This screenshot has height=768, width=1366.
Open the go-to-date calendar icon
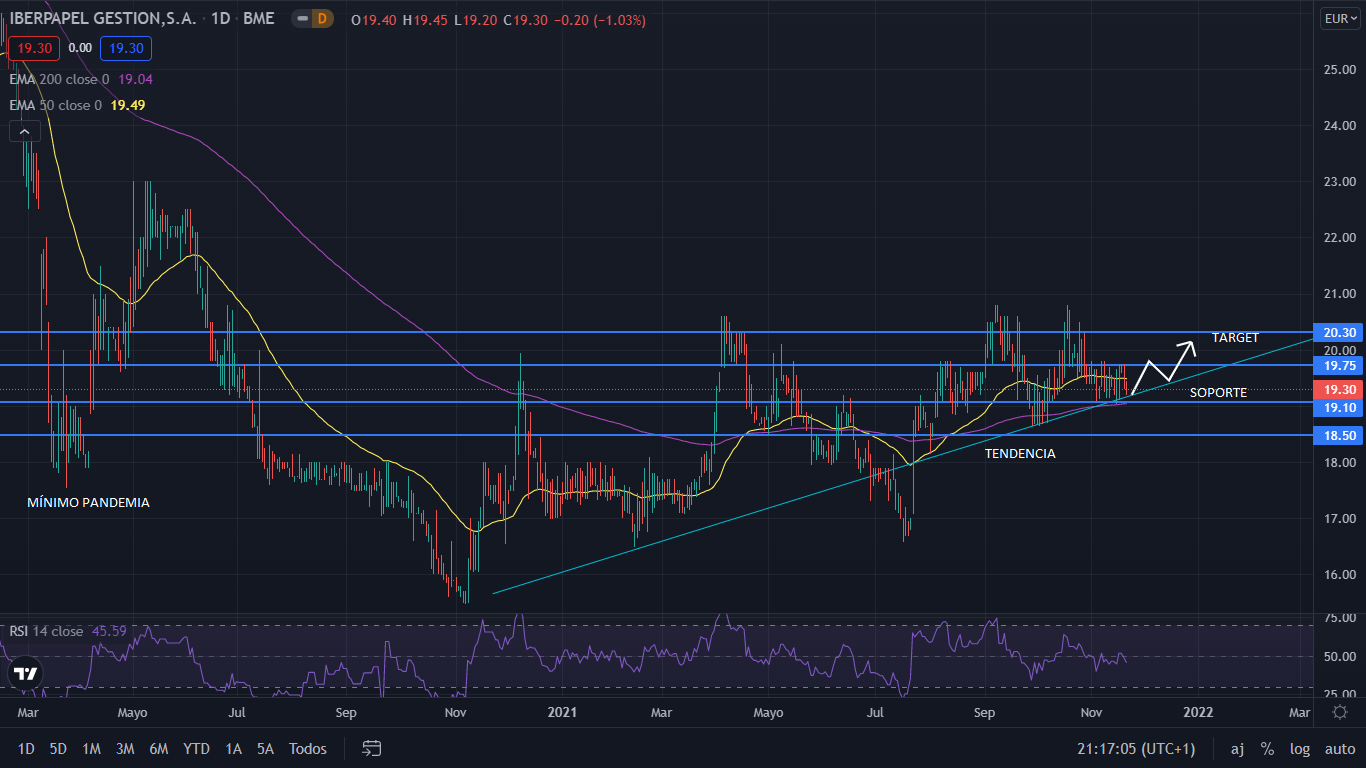(372, 748)
